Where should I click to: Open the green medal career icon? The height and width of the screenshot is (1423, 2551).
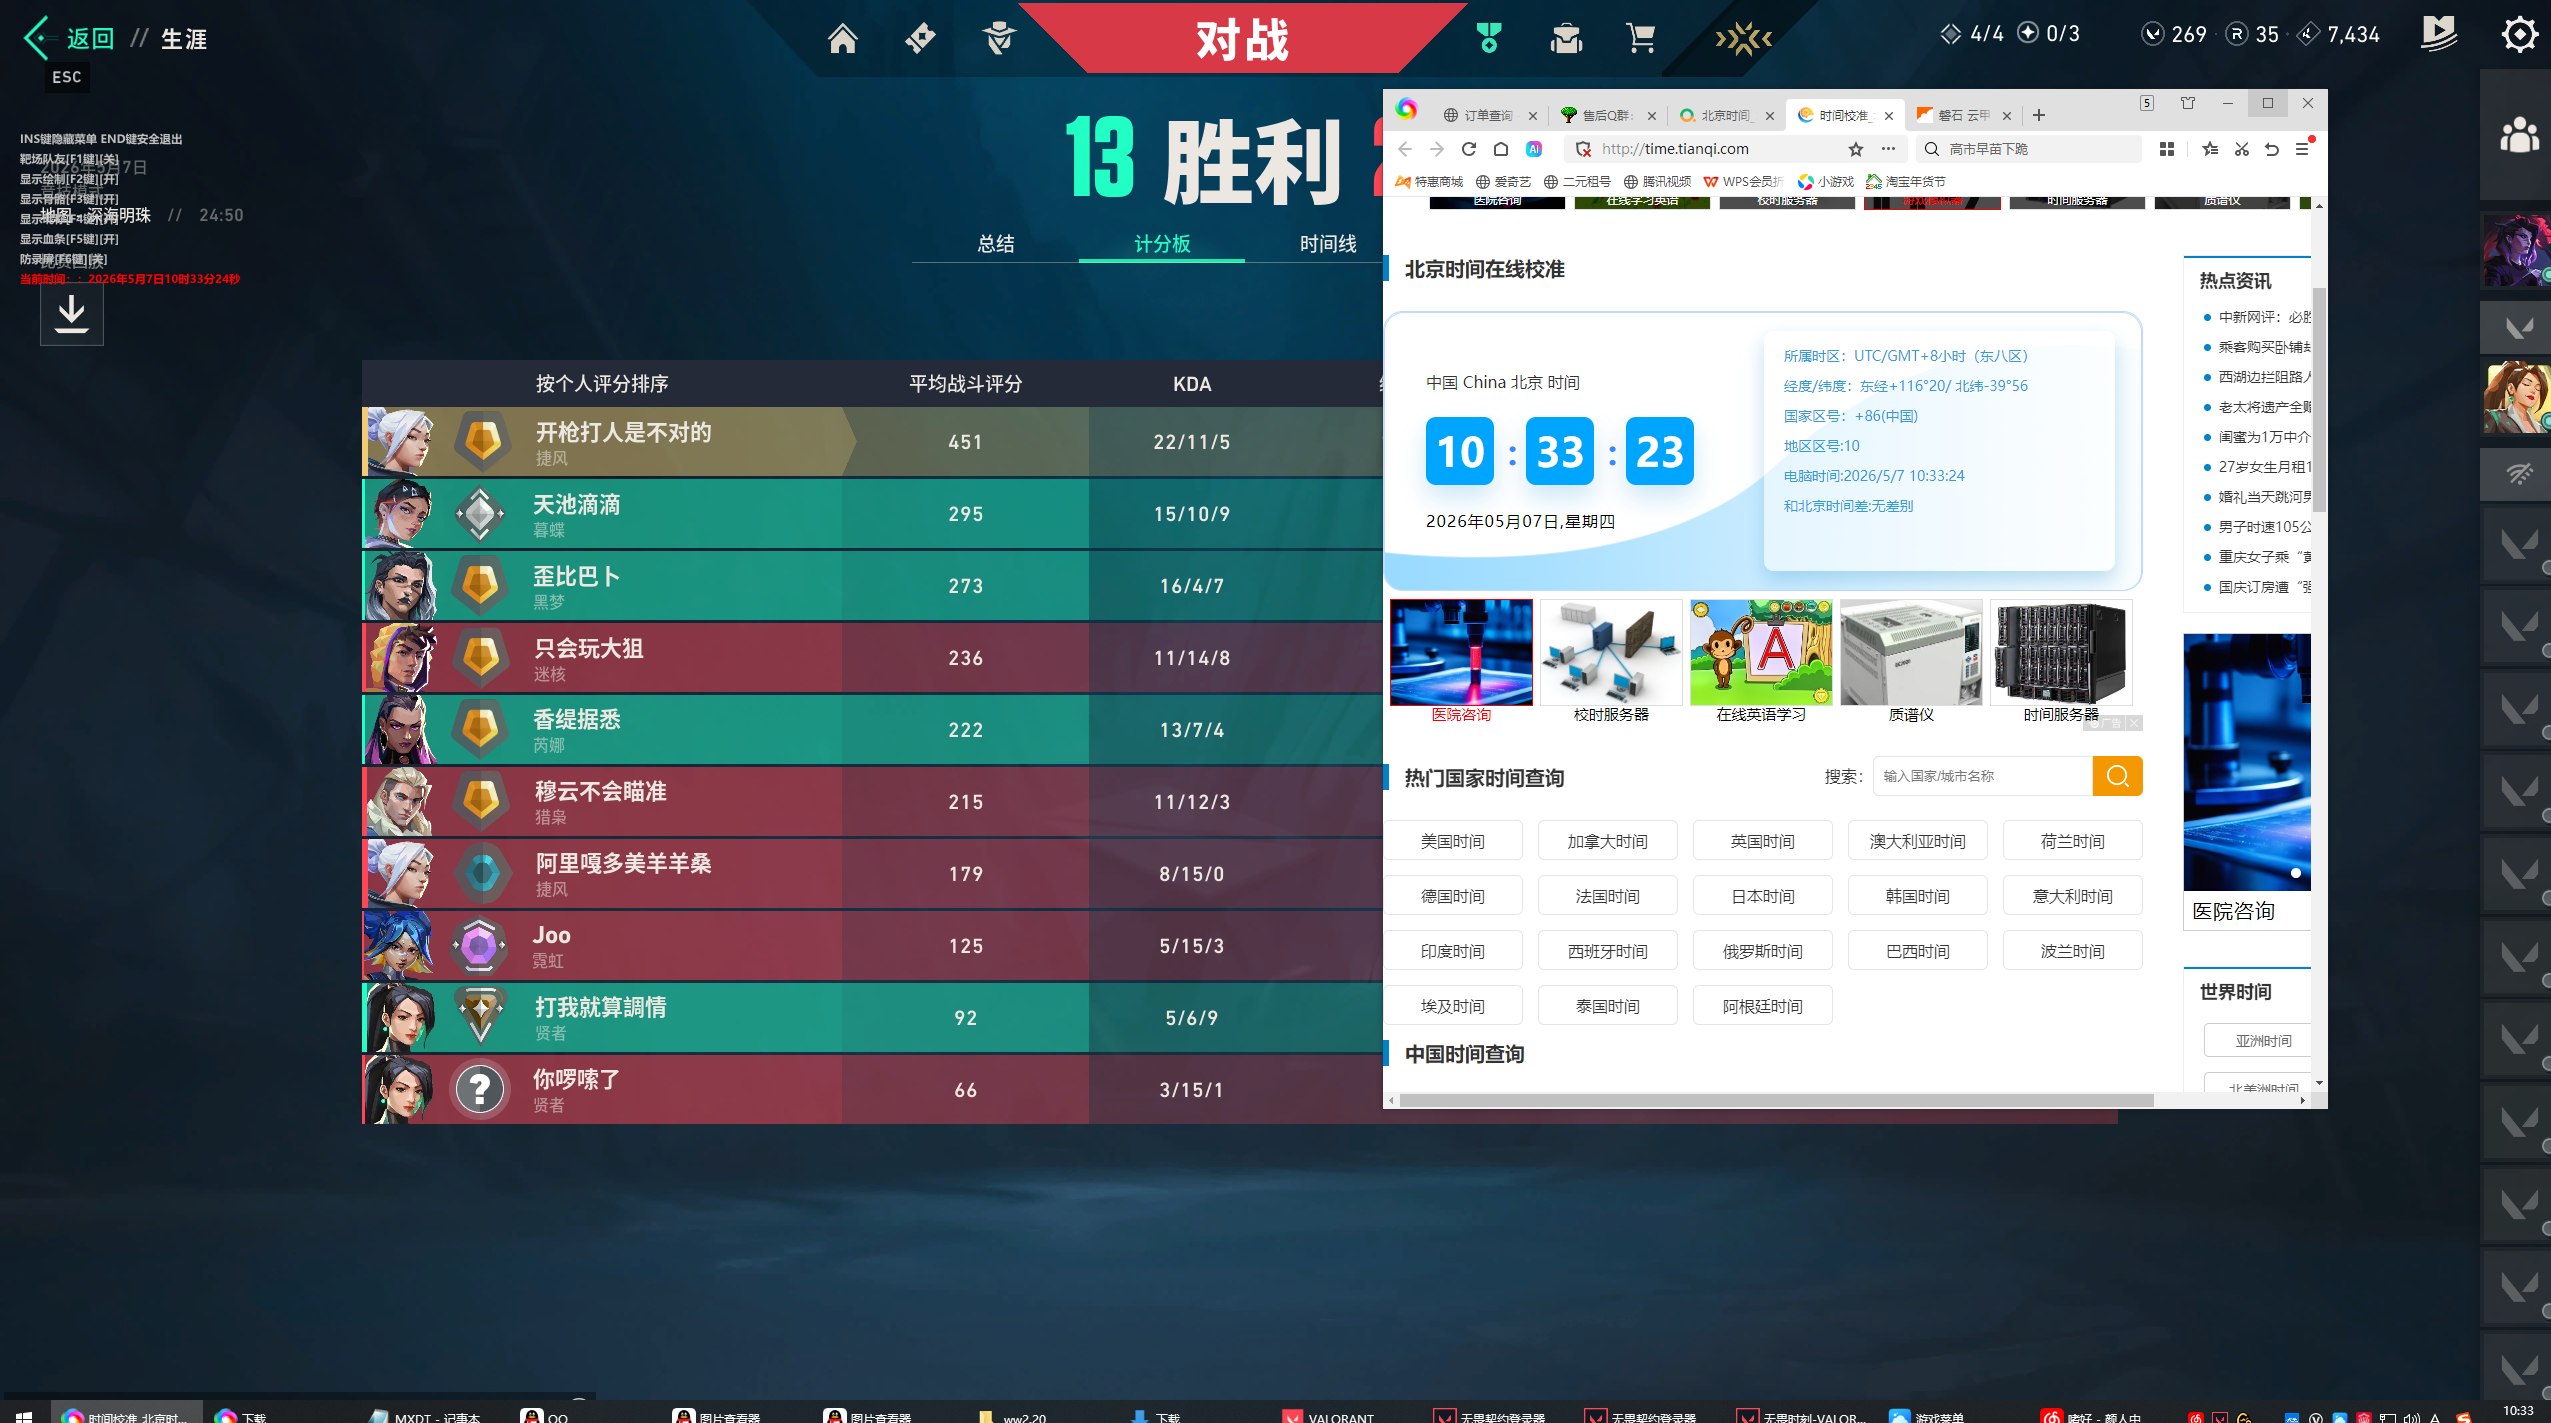click(1489, 39)
